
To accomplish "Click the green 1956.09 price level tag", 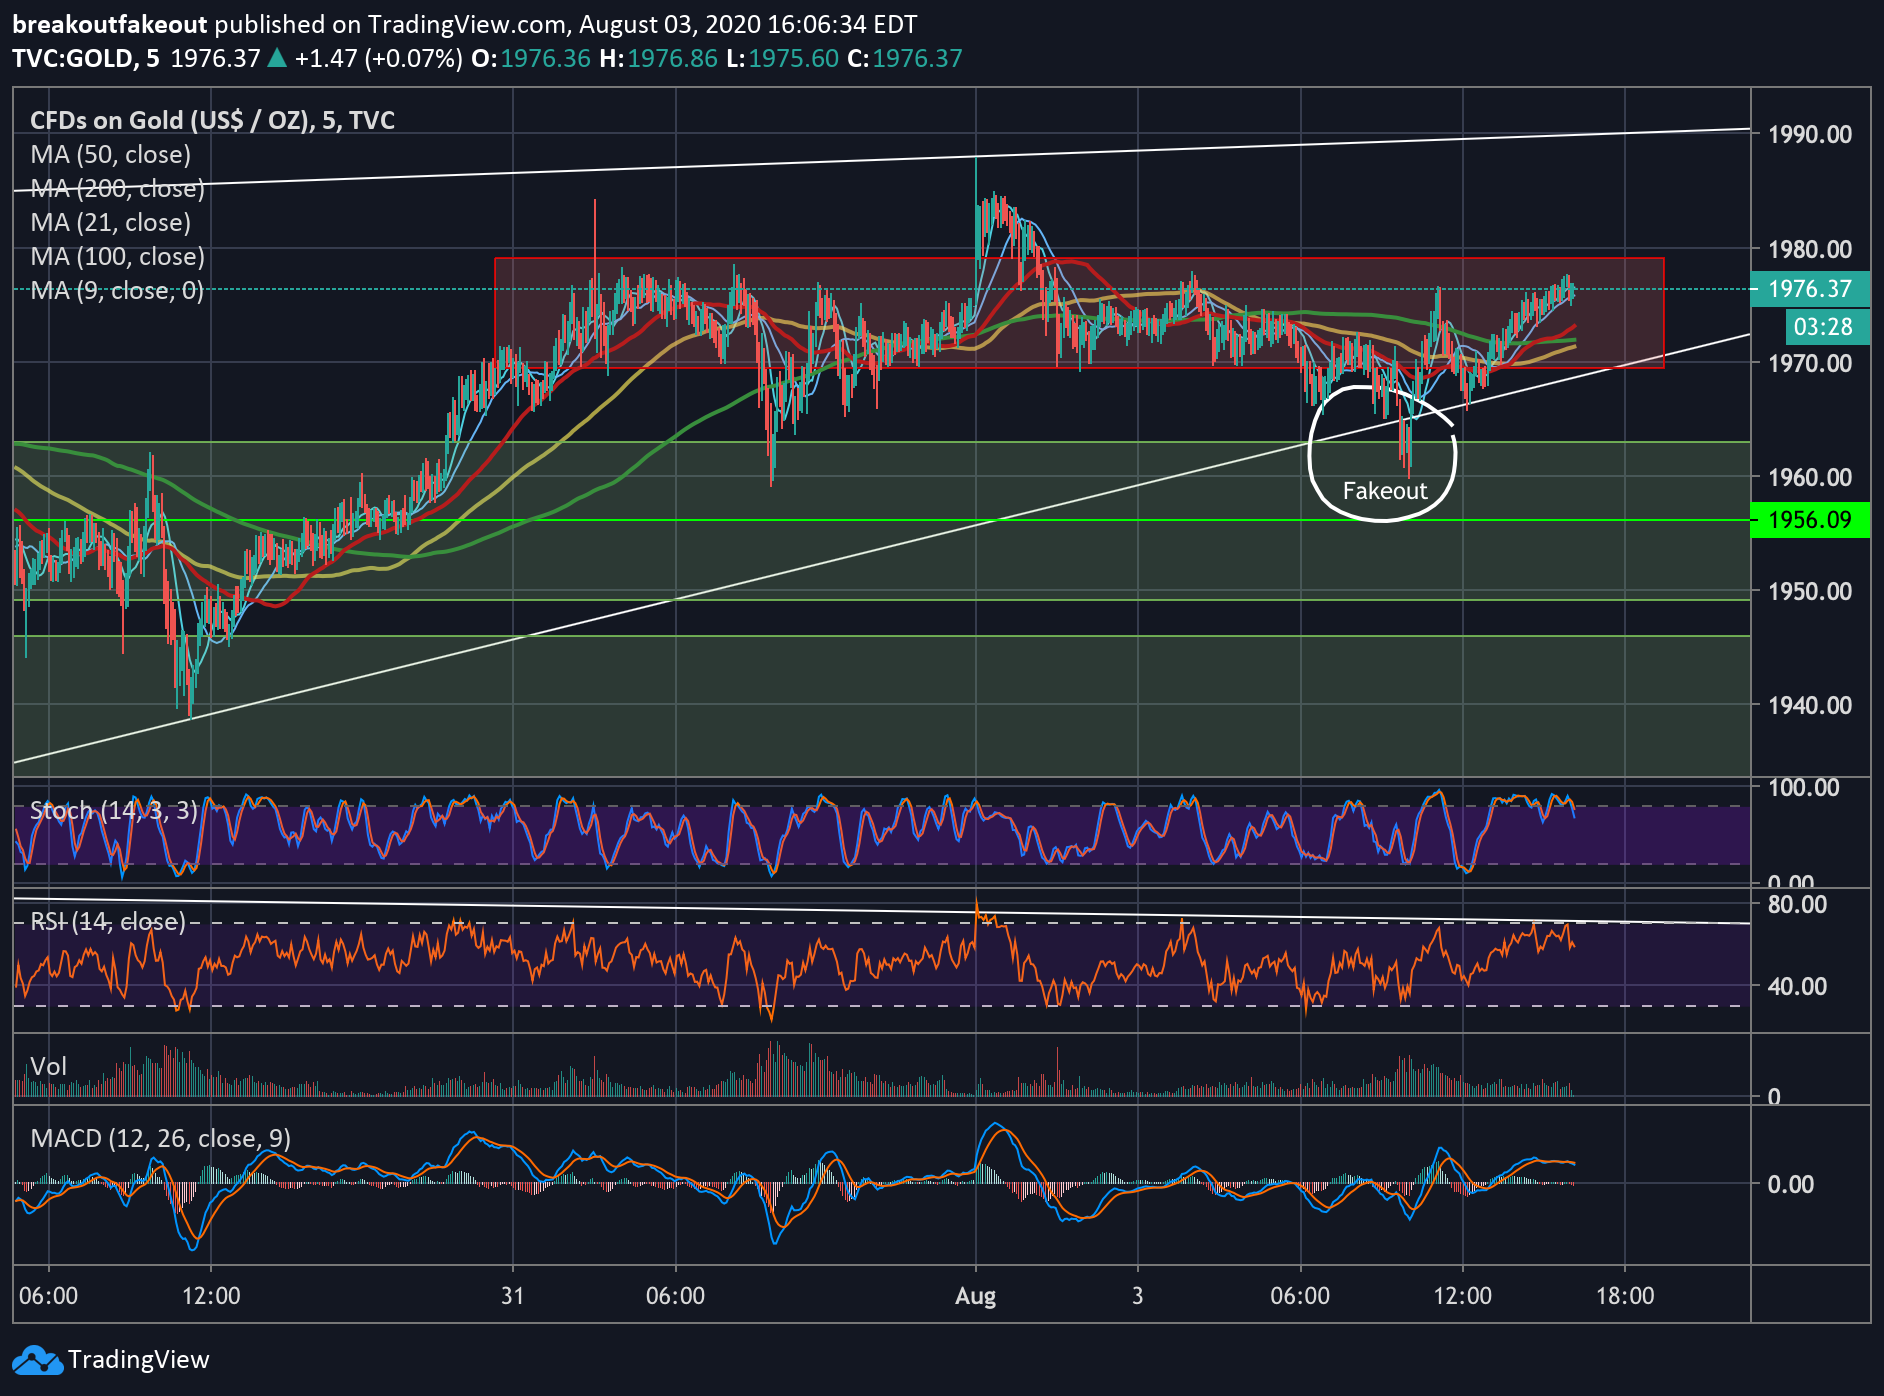I will (1810, 520).
